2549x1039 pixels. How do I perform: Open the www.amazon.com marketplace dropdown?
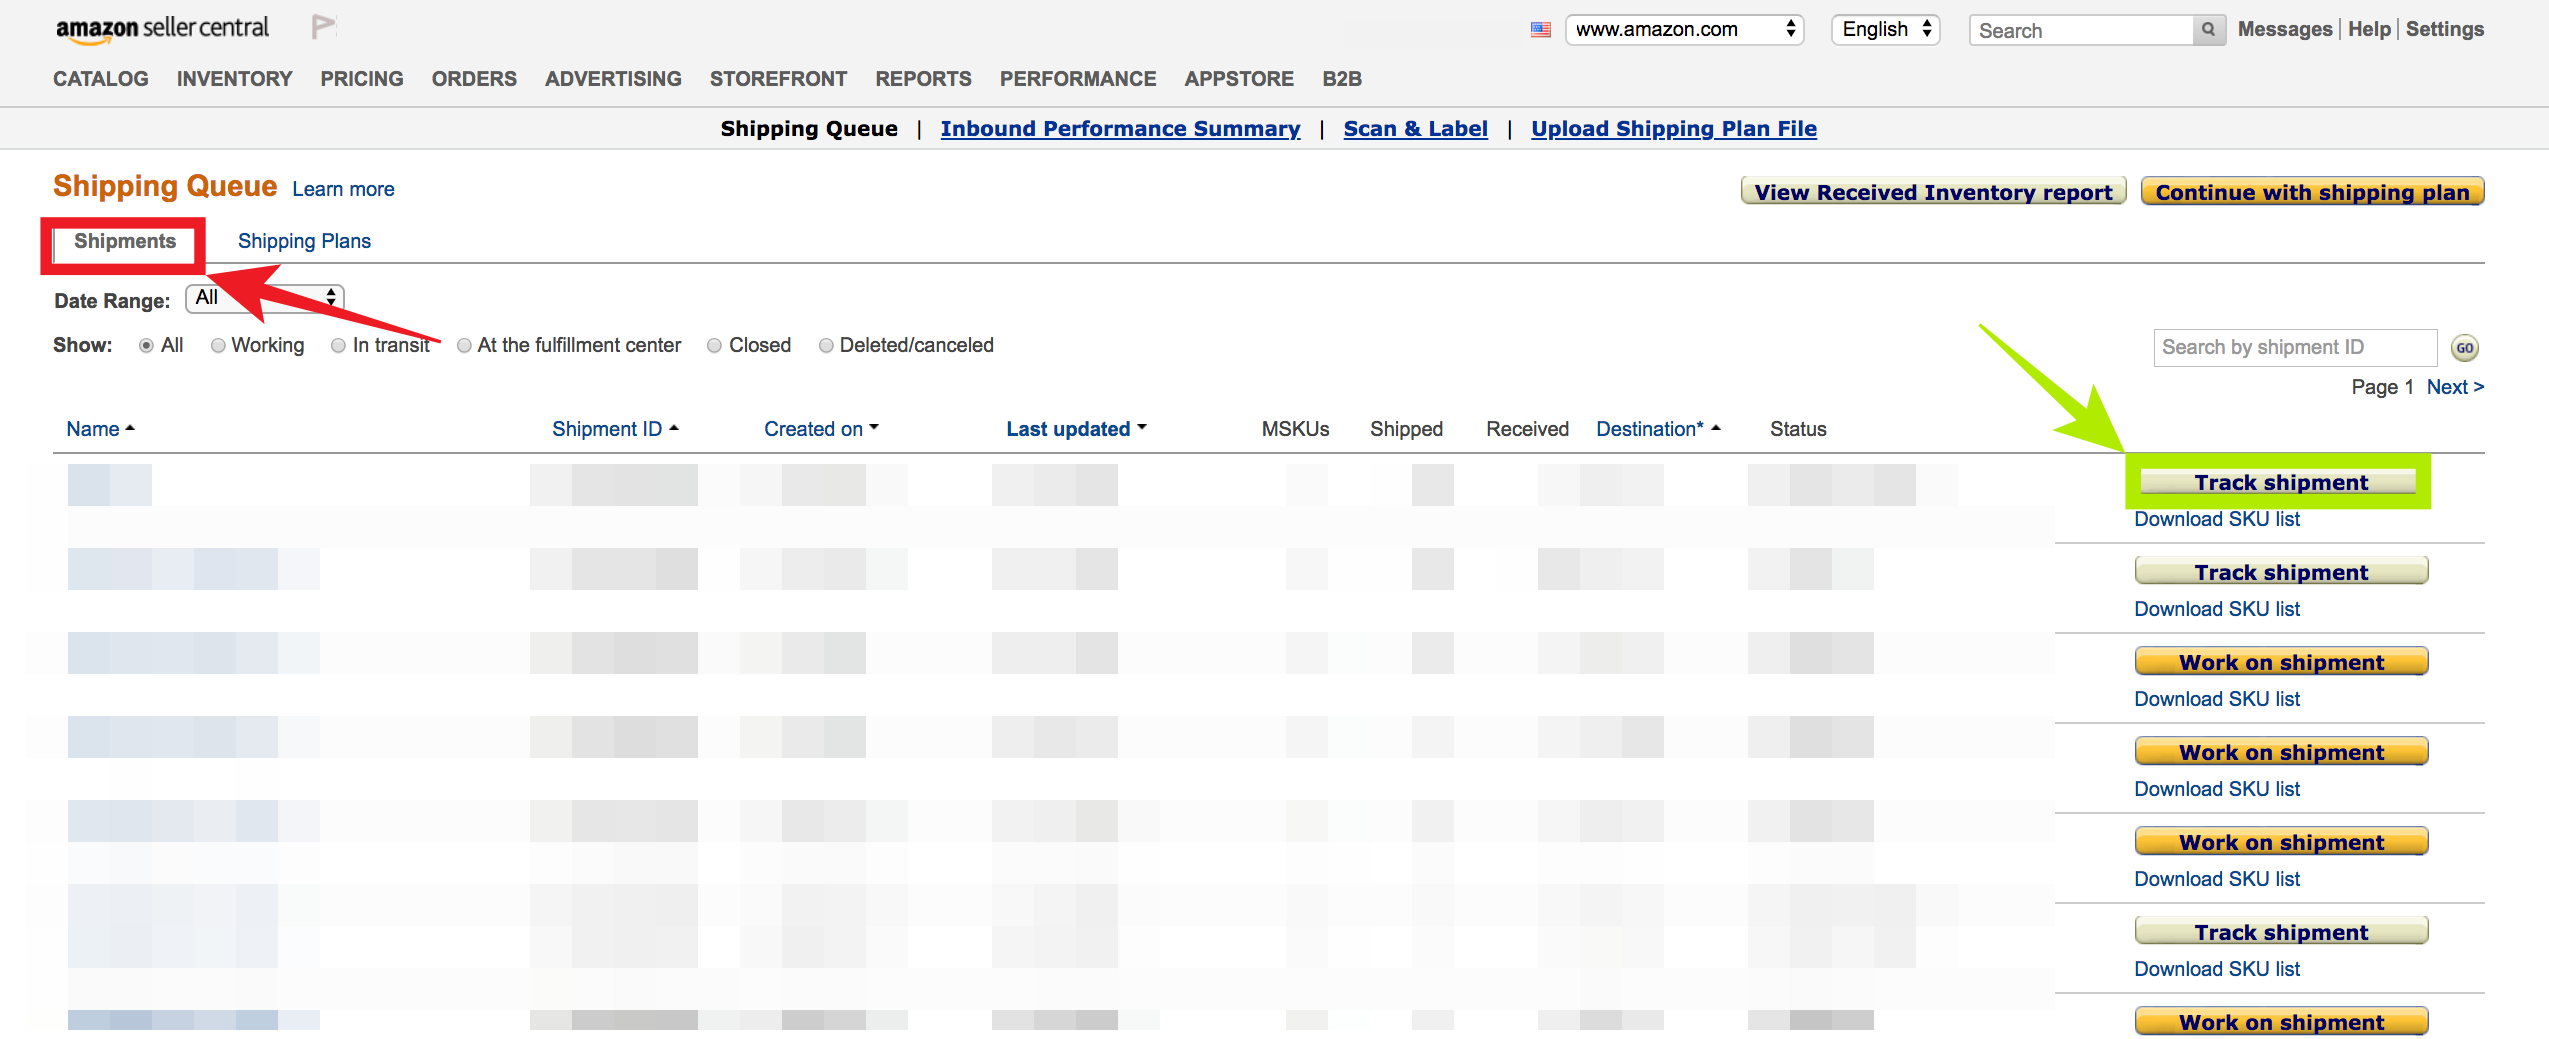pyautogui.click(x=1684, y=30)
